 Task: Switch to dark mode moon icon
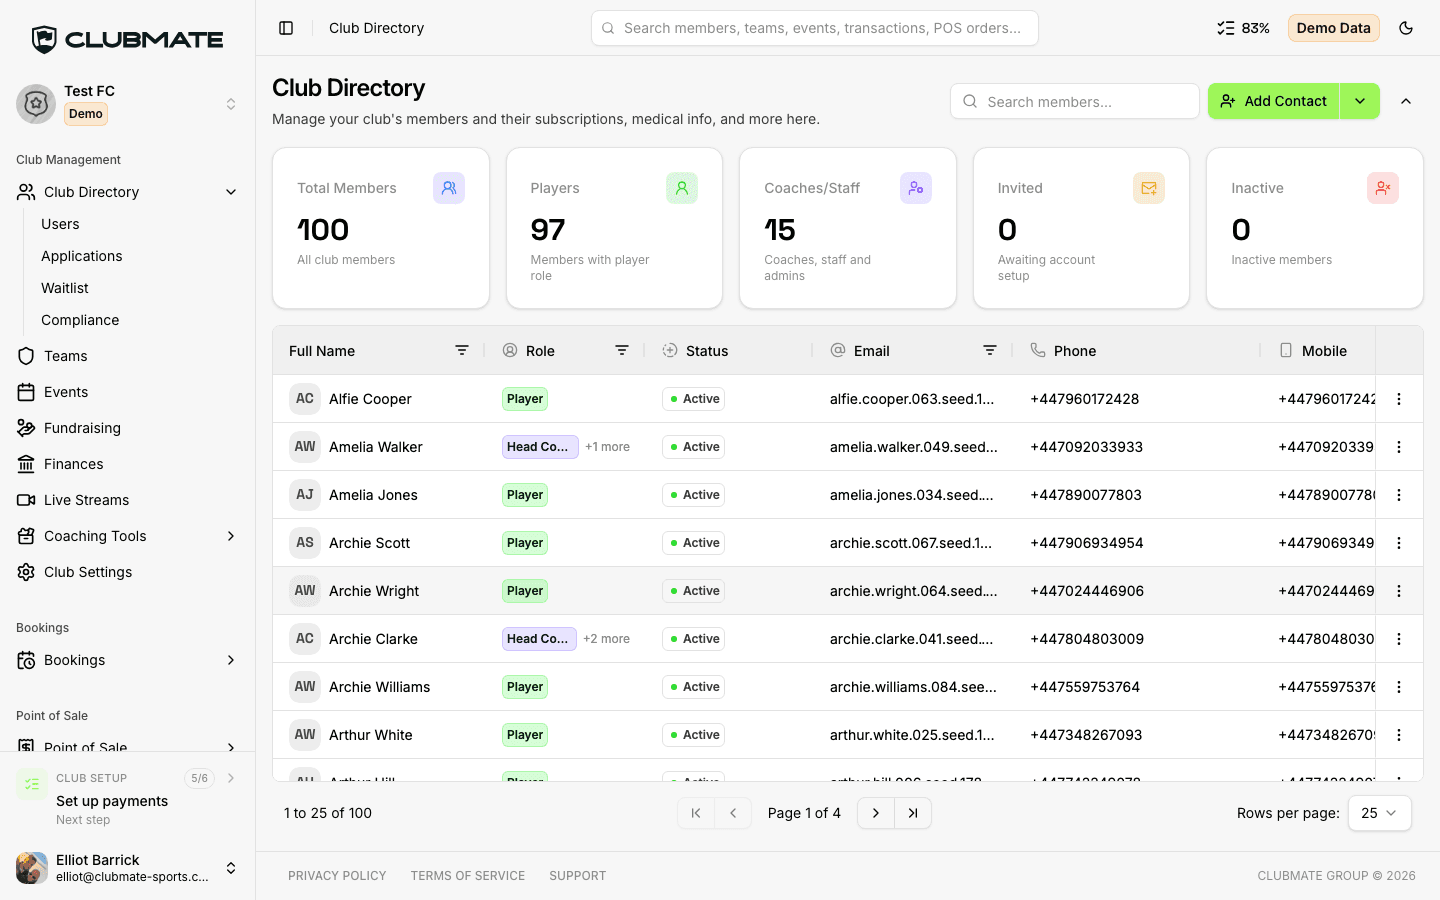1406,28
